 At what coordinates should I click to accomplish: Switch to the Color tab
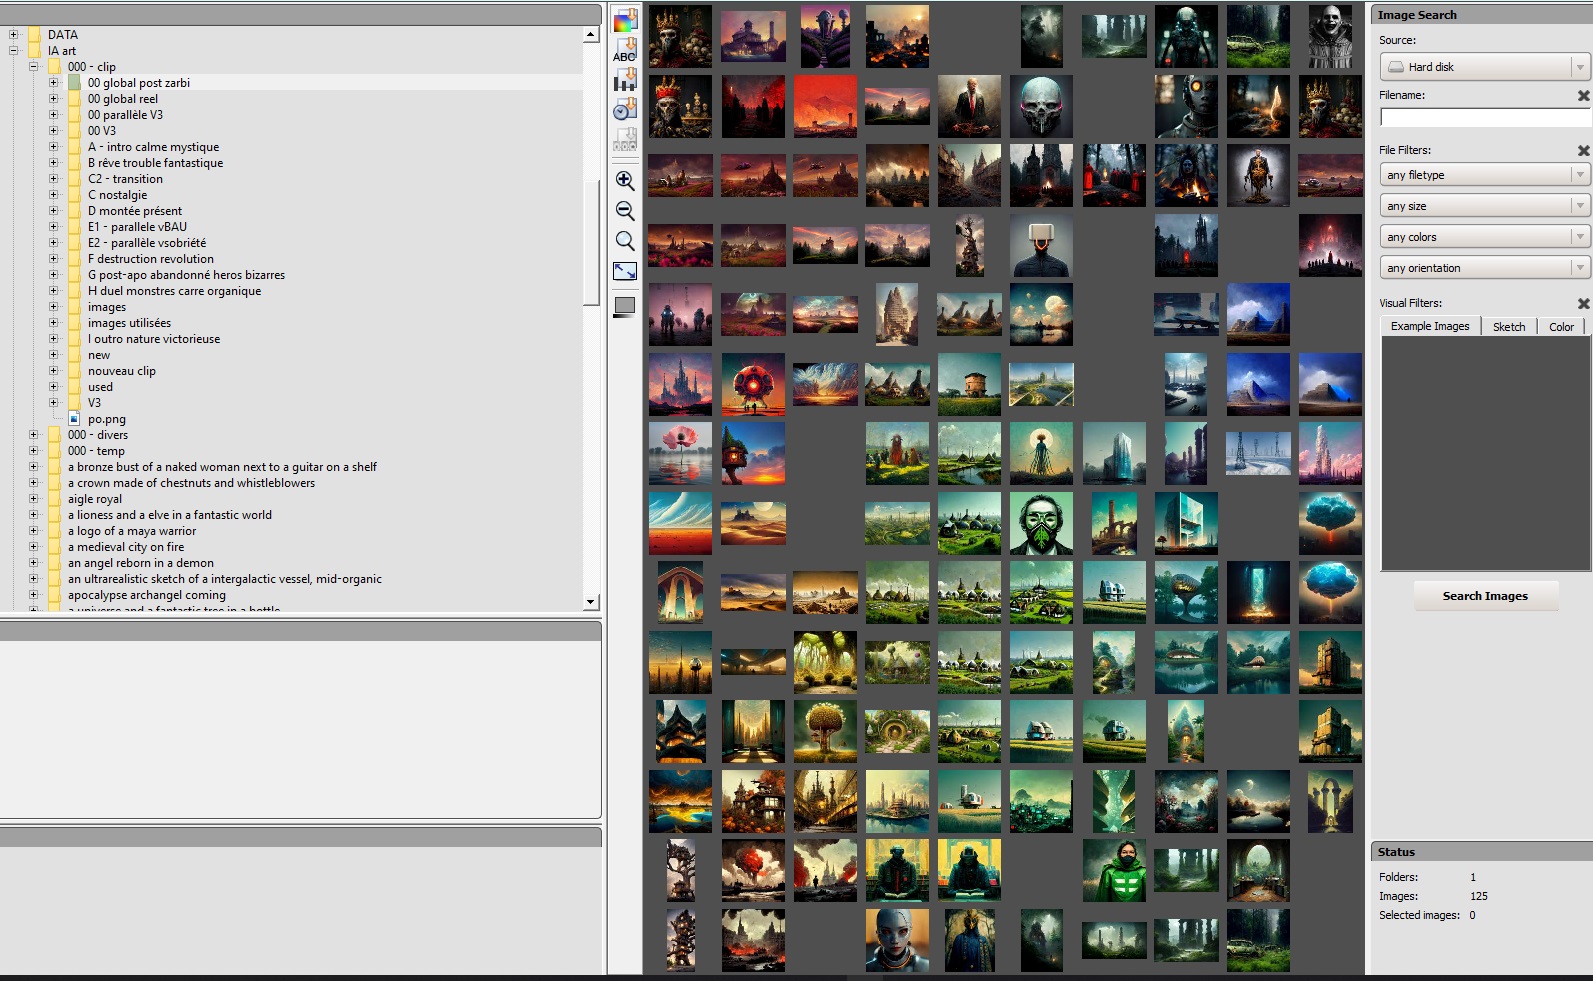(x=1560, y=327)
